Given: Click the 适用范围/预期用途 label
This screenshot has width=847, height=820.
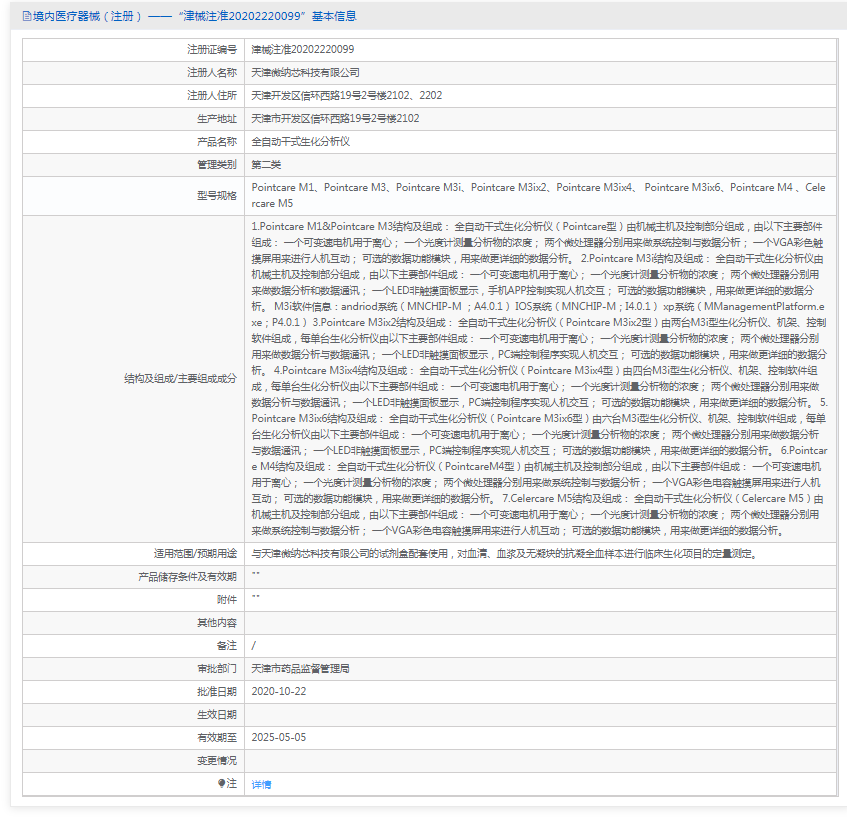Looking at the screenshot, I should (x=195, y=554).
